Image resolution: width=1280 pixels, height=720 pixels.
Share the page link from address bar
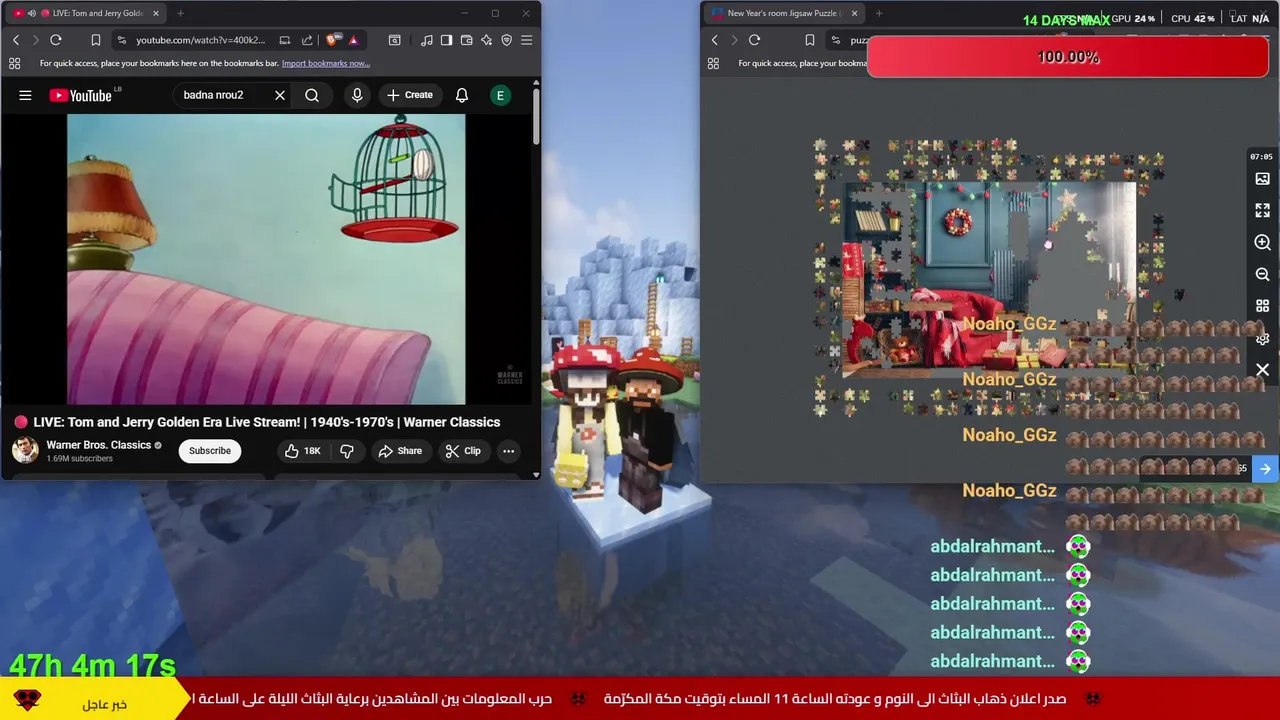point(307,40)
